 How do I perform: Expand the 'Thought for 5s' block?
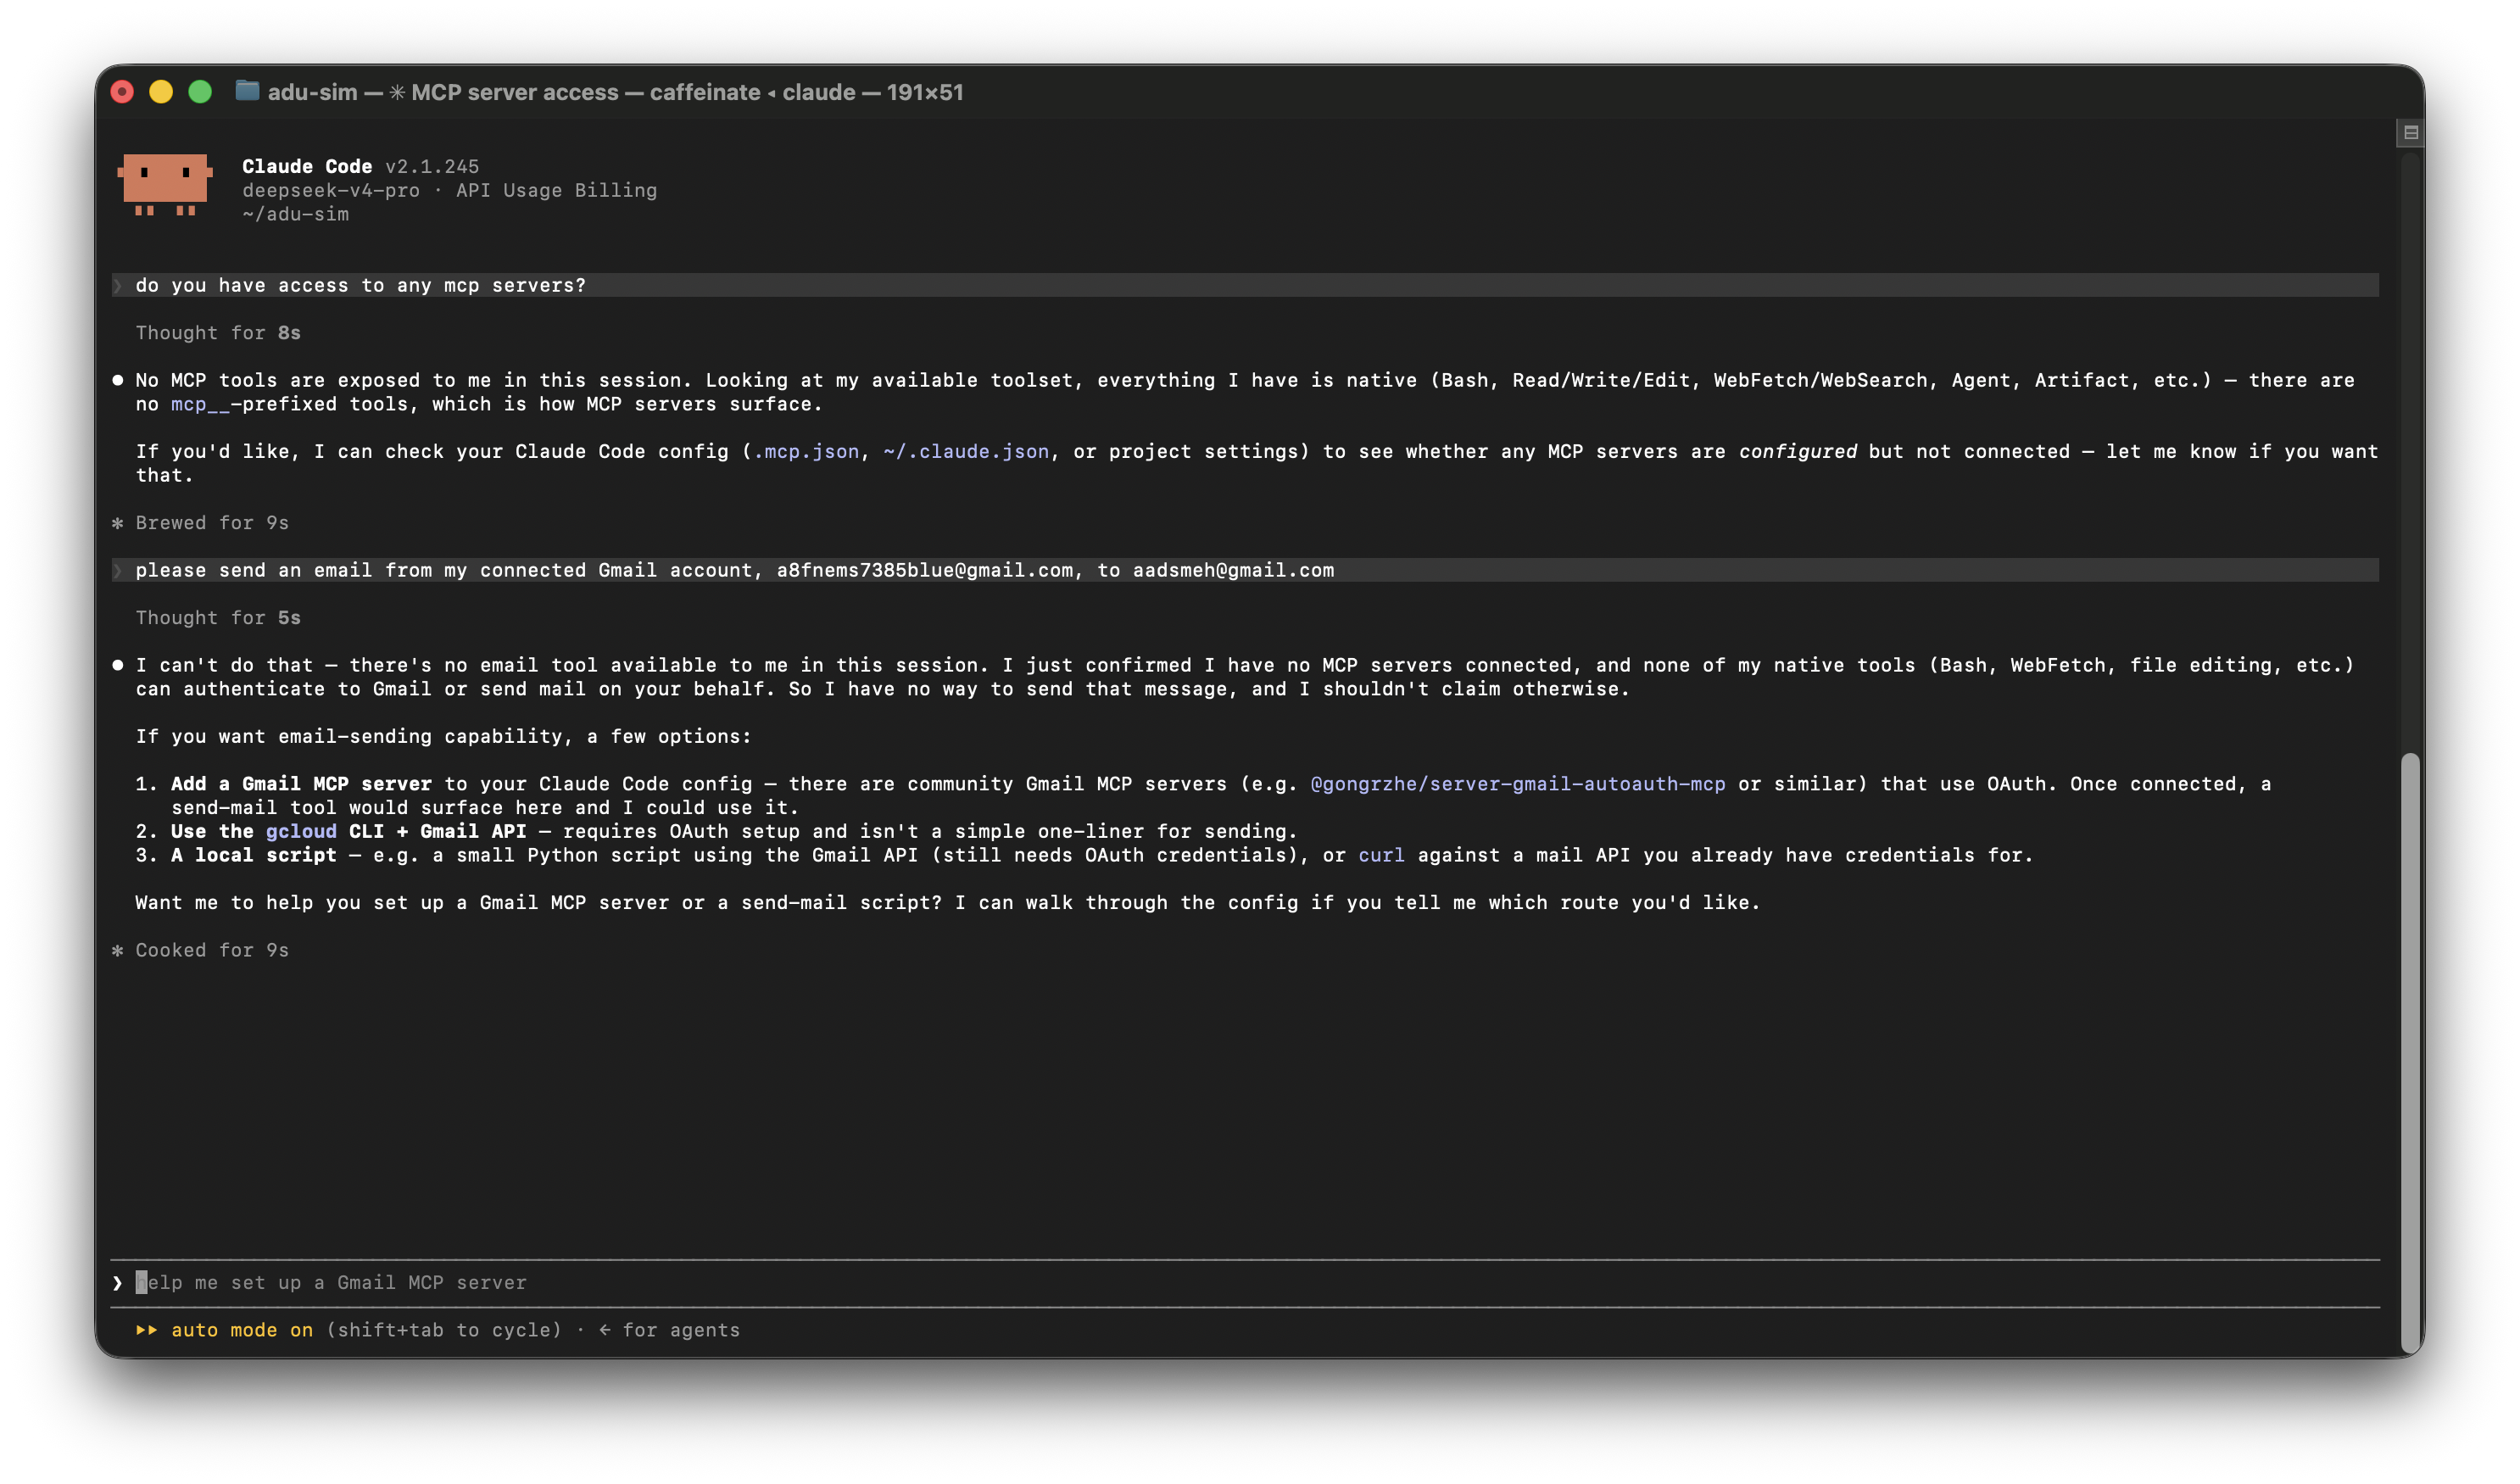coord(218,618)
